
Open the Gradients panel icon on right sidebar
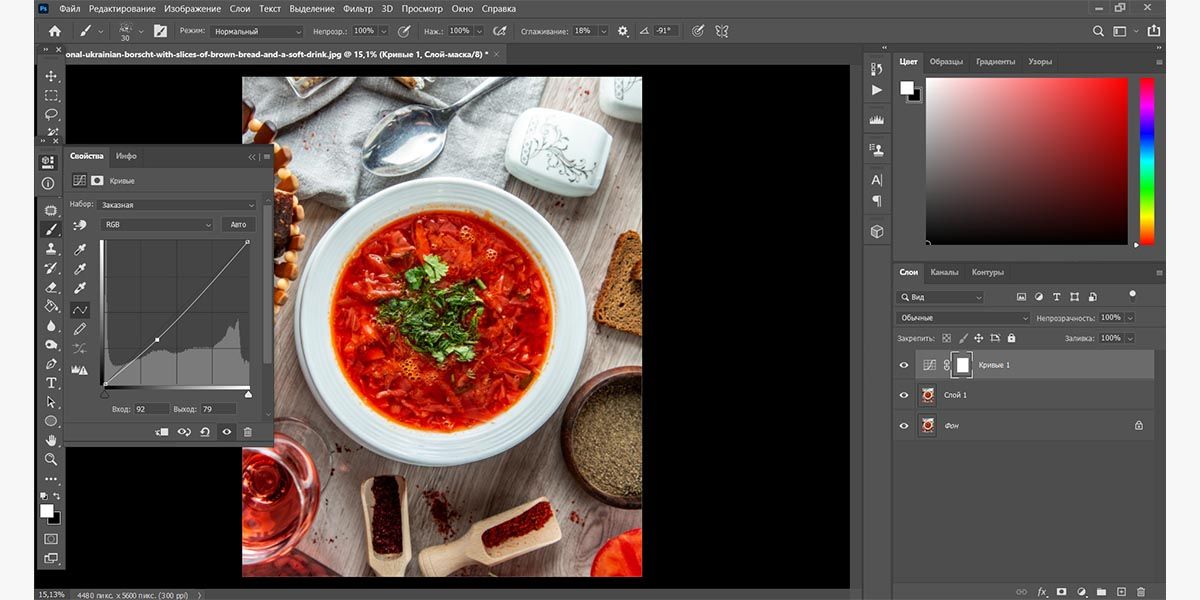point(997,61)
